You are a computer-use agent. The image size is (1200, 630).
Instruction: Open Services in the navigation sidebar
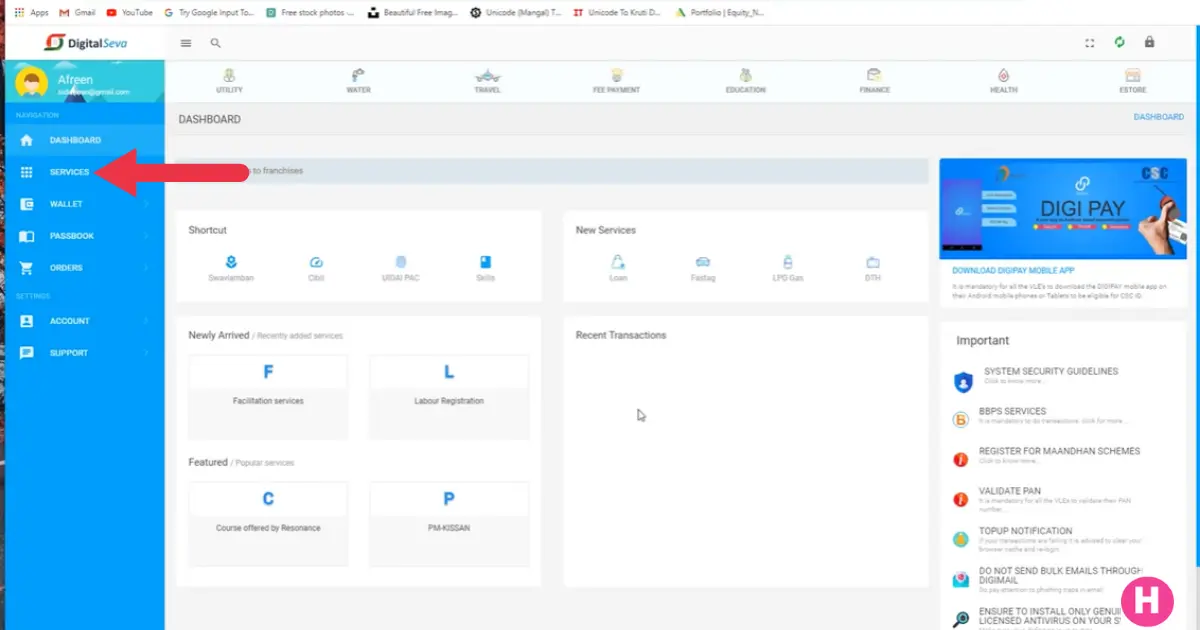pos(69,172)
